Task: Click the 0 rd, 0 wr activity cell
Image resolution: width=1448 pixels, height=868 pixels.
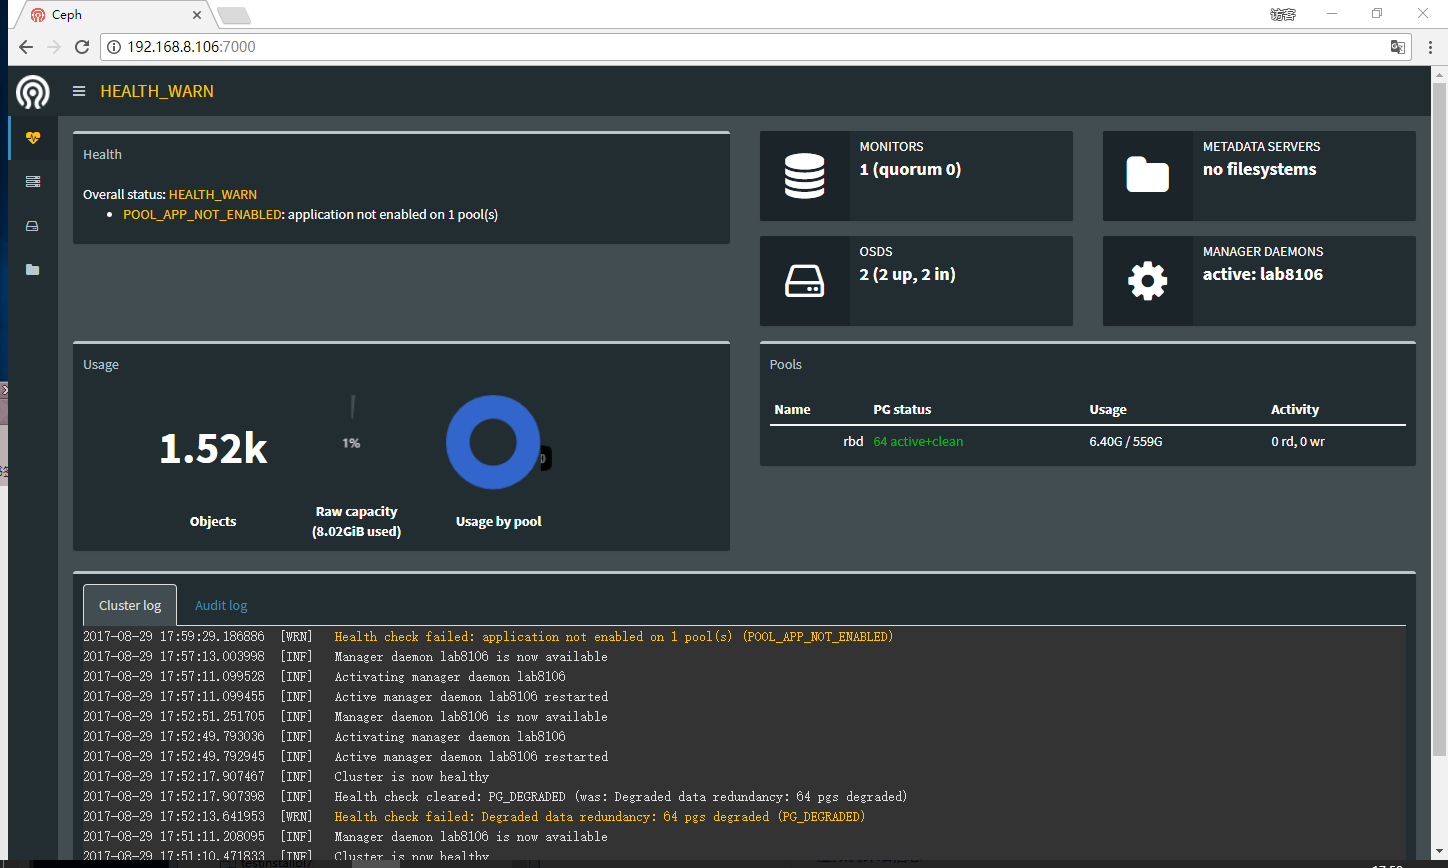Action: 1298,441
